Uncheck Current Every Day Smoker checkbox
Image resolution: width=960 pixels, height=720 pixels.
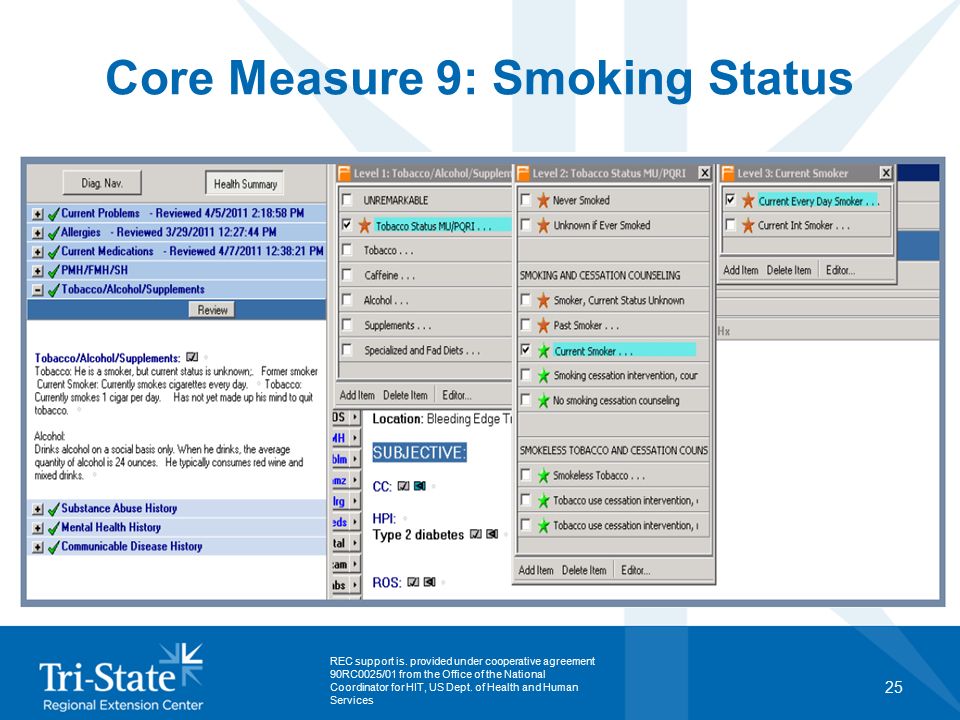(730, 200)
